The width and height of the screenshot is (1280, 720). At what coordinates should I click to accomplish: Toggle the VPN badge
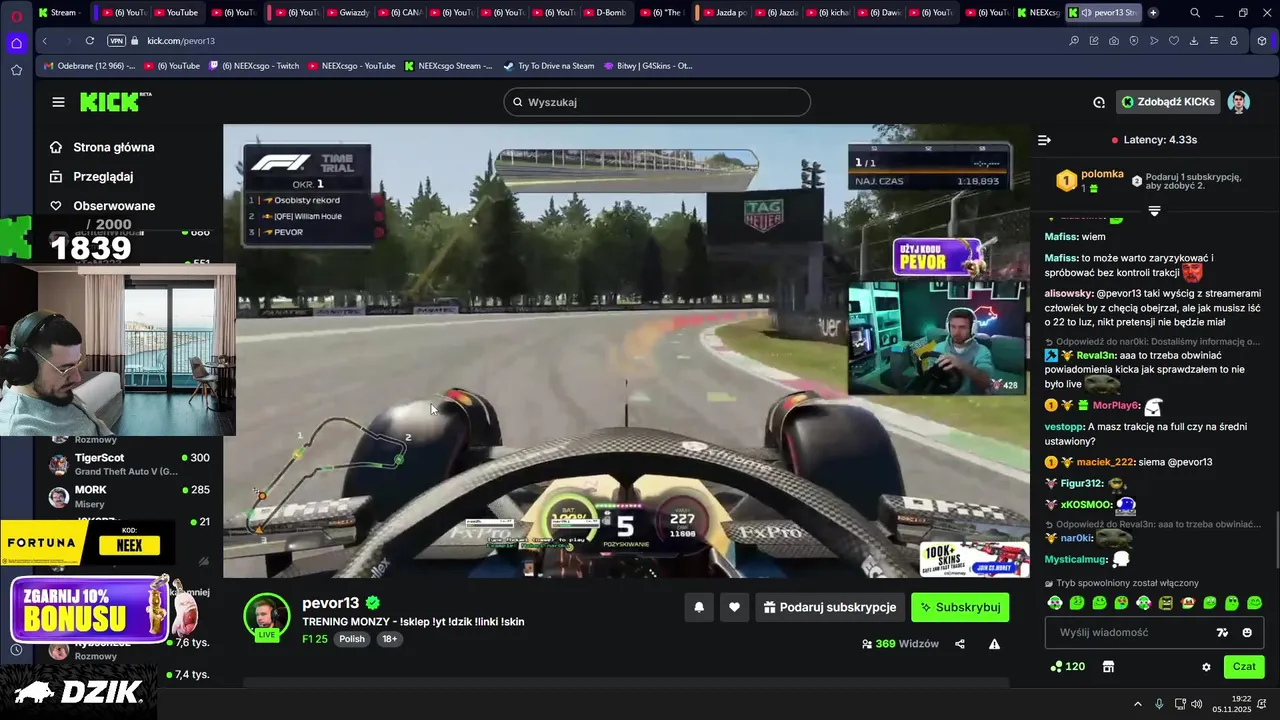point(117,41)
